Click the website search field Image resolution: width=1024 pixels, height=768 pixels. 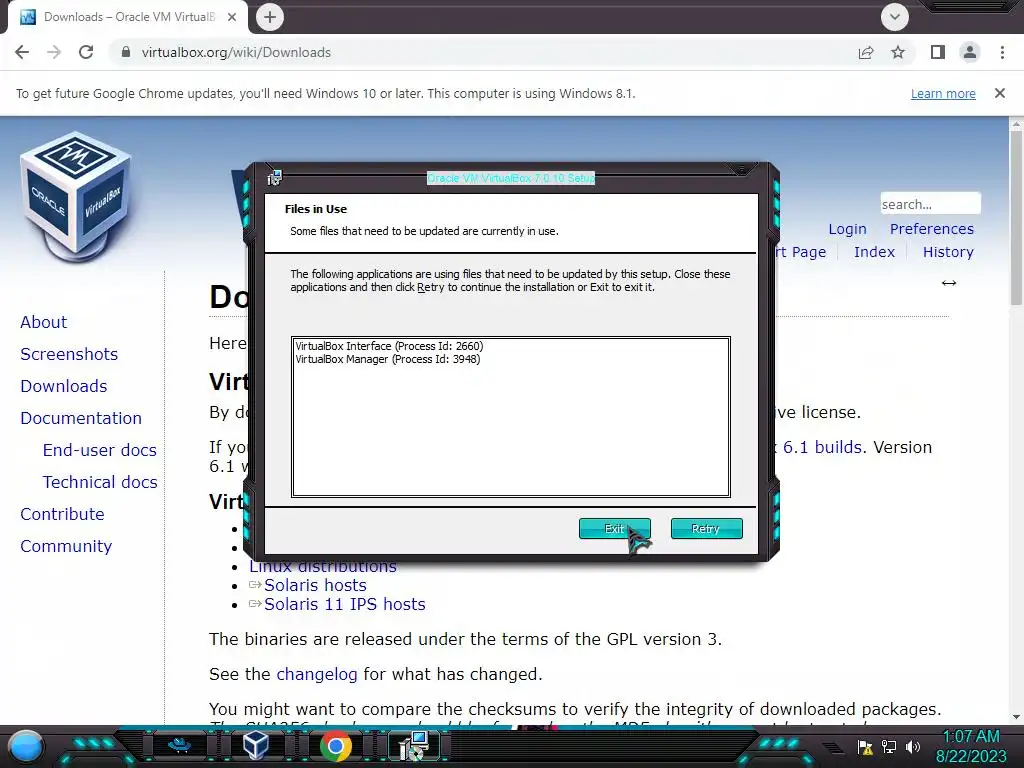[x=930, y=204]
